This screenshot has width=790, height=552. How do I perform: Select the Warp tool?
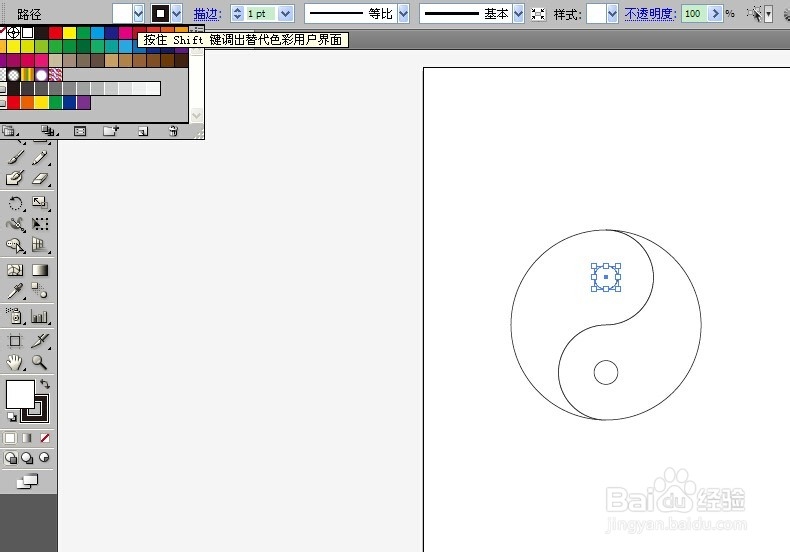point(15,224)
